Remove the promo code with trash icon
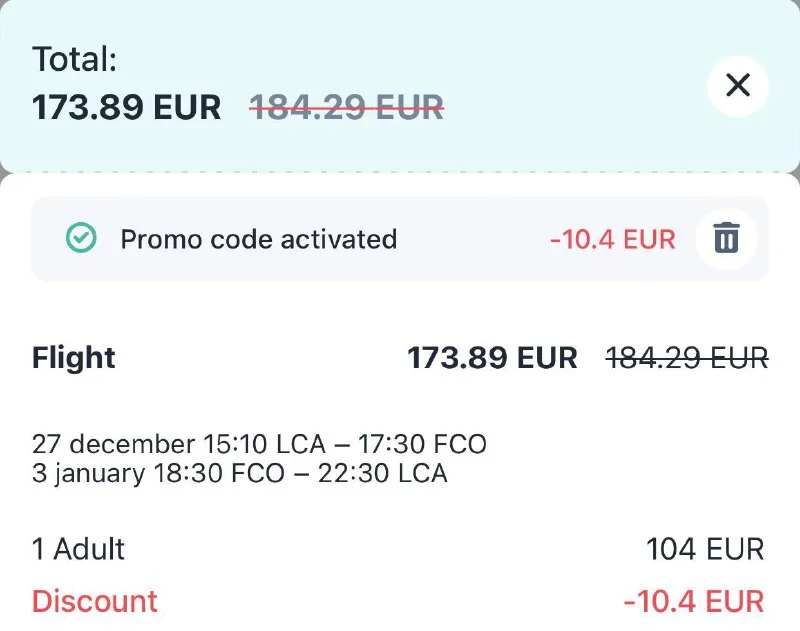The height and width of the screenshot is (631, 800). [x=726, y=239]
